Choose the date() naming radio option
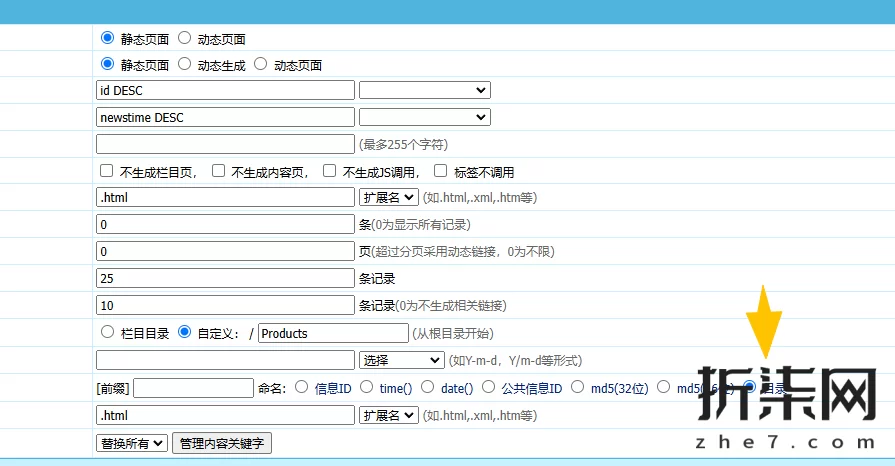This screenshot has width=895, height=466. [x=427, y=387]
